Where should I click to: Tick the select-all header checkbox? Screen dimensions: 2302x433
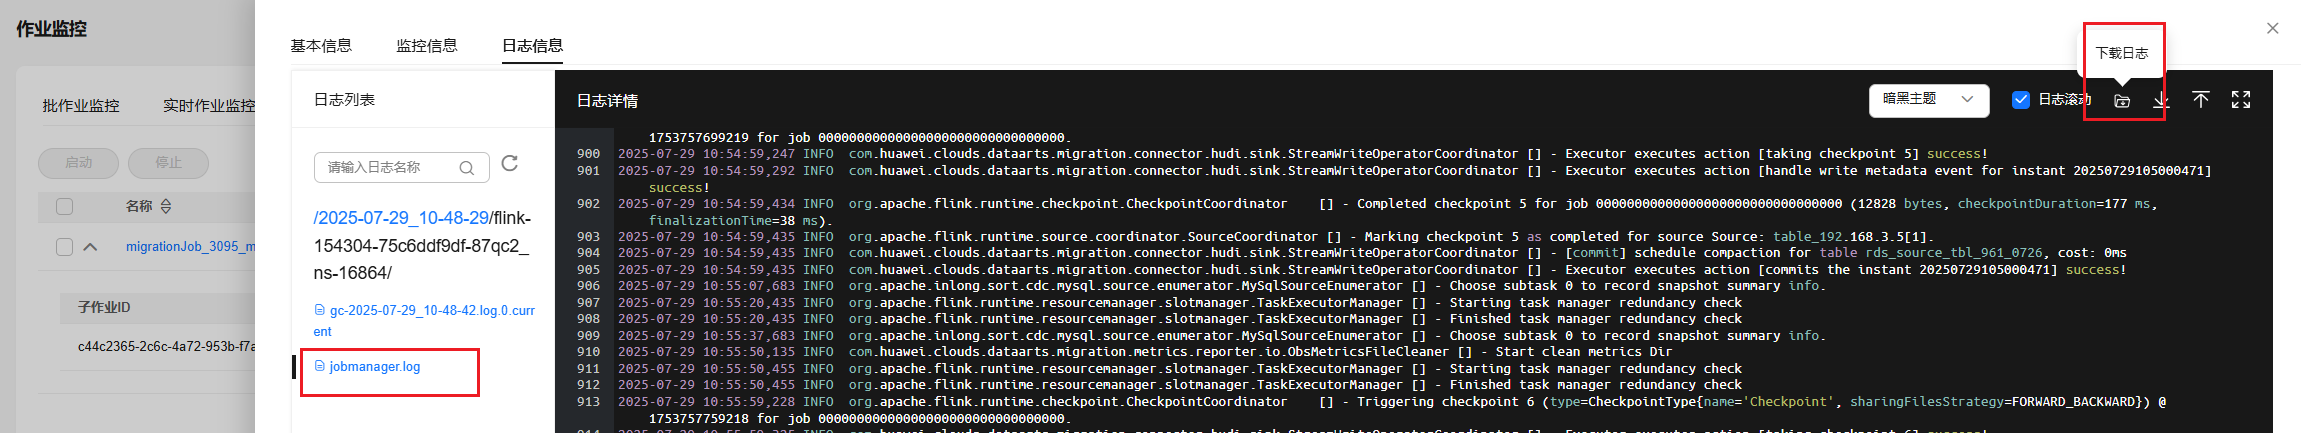point(65,206)
